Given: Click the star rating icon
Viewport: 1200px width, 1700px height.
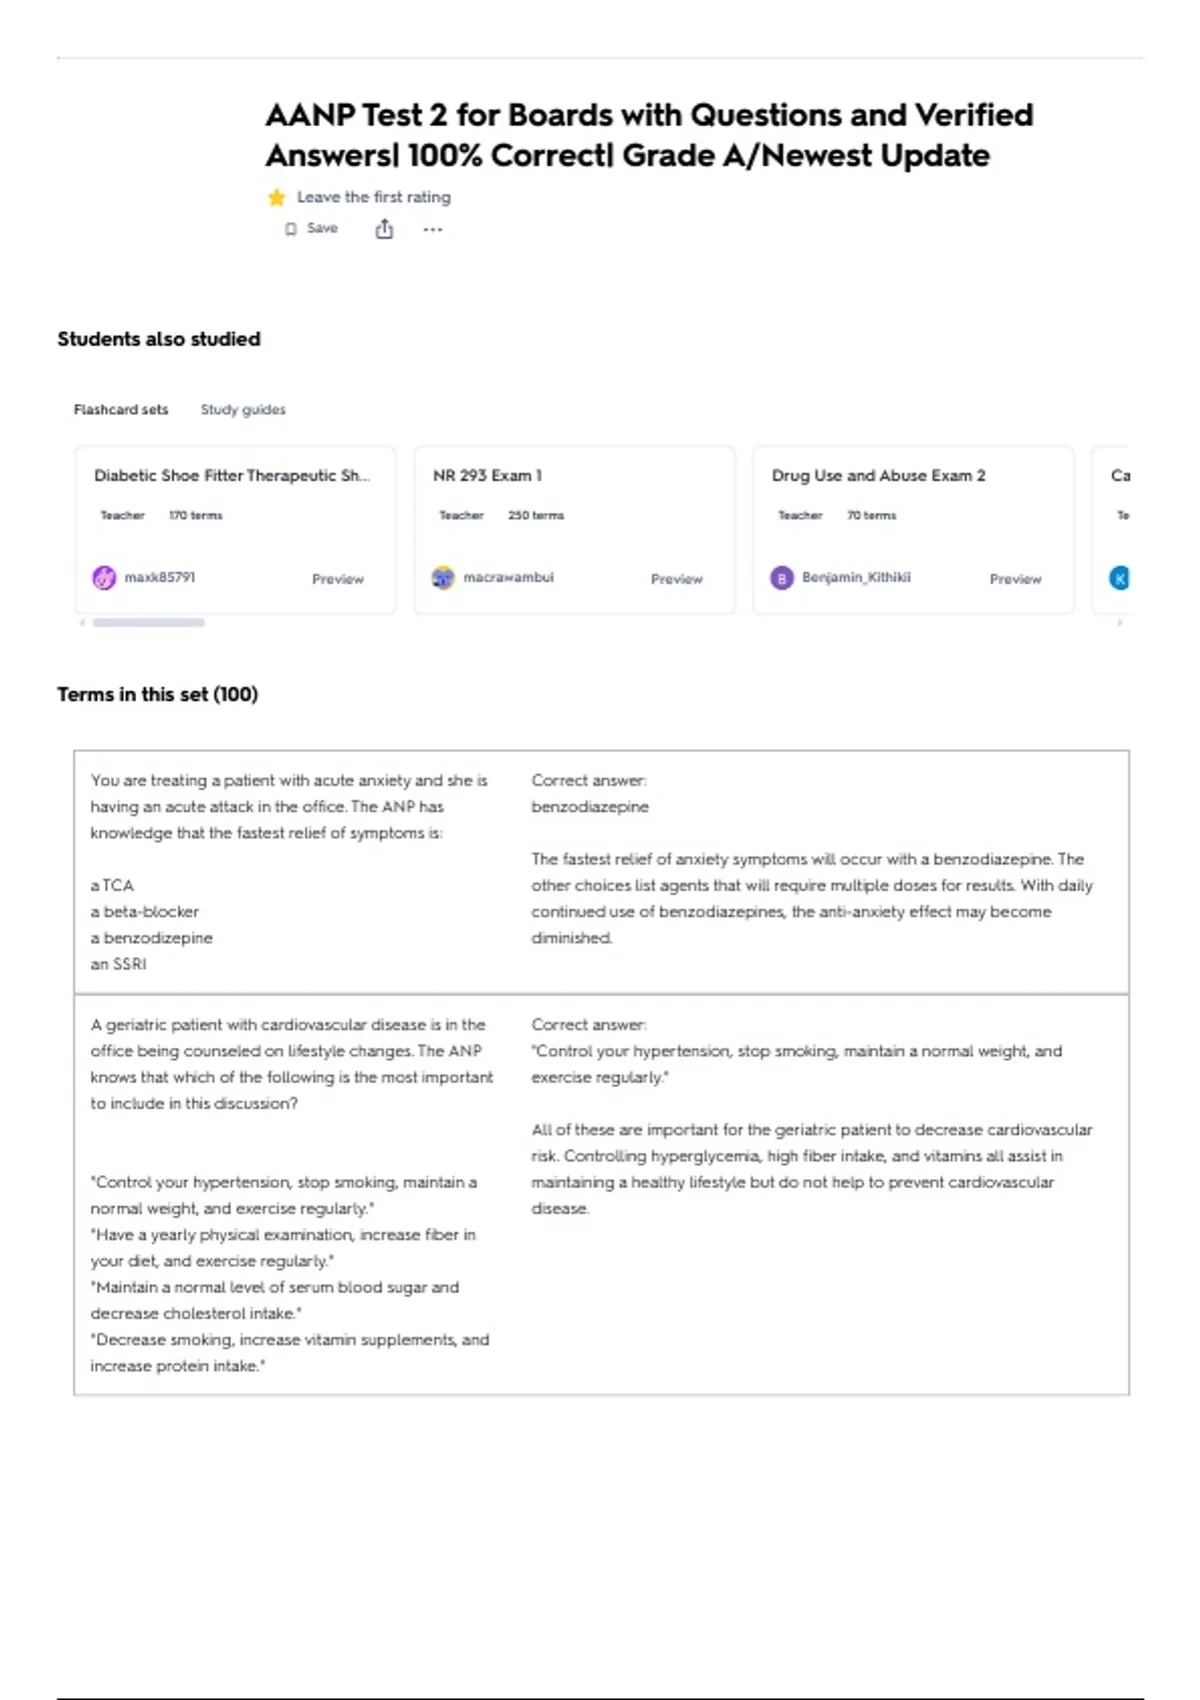Looking at the screenshot, I should (277, 197).
